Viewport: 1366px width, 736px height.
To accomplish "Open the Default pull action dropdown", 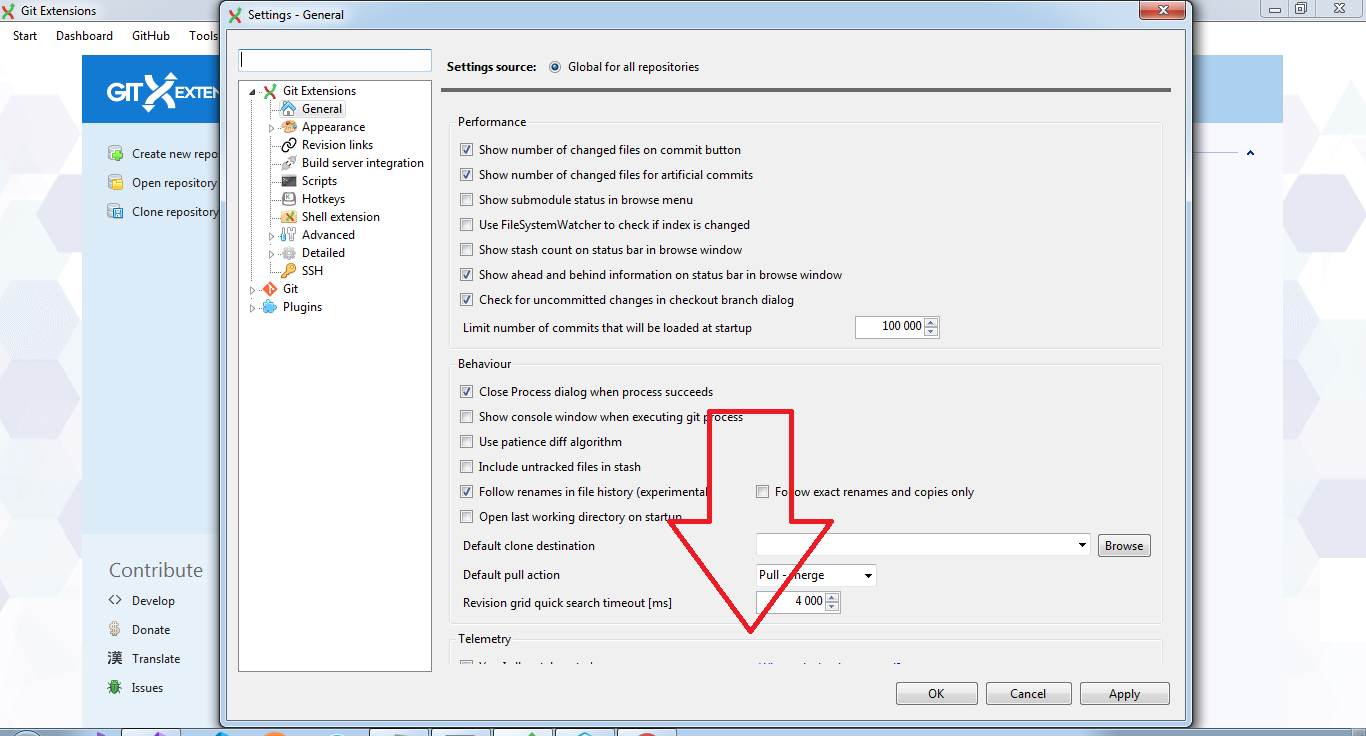I will click(x=866, y=575).
